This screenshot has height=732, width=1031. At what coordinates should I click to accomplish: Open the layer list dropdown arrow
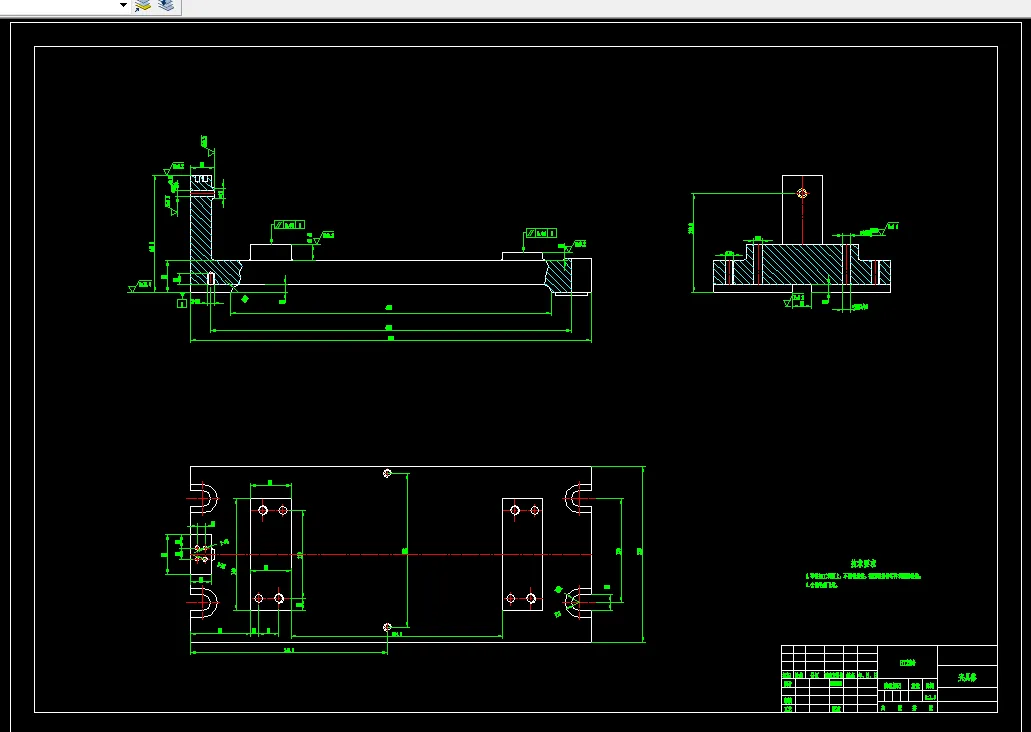point(123,5)
